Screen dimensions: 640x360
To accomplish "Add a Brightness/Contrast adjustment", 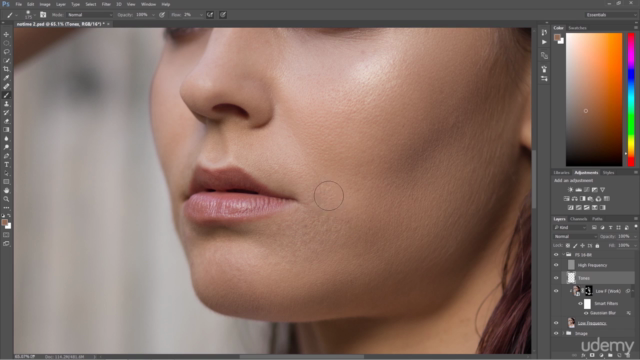I will tap(570, 189).
